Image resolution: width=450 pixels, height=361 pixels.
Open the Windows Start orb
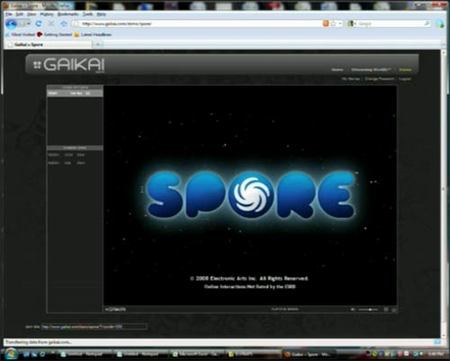(x=11, y=353)
